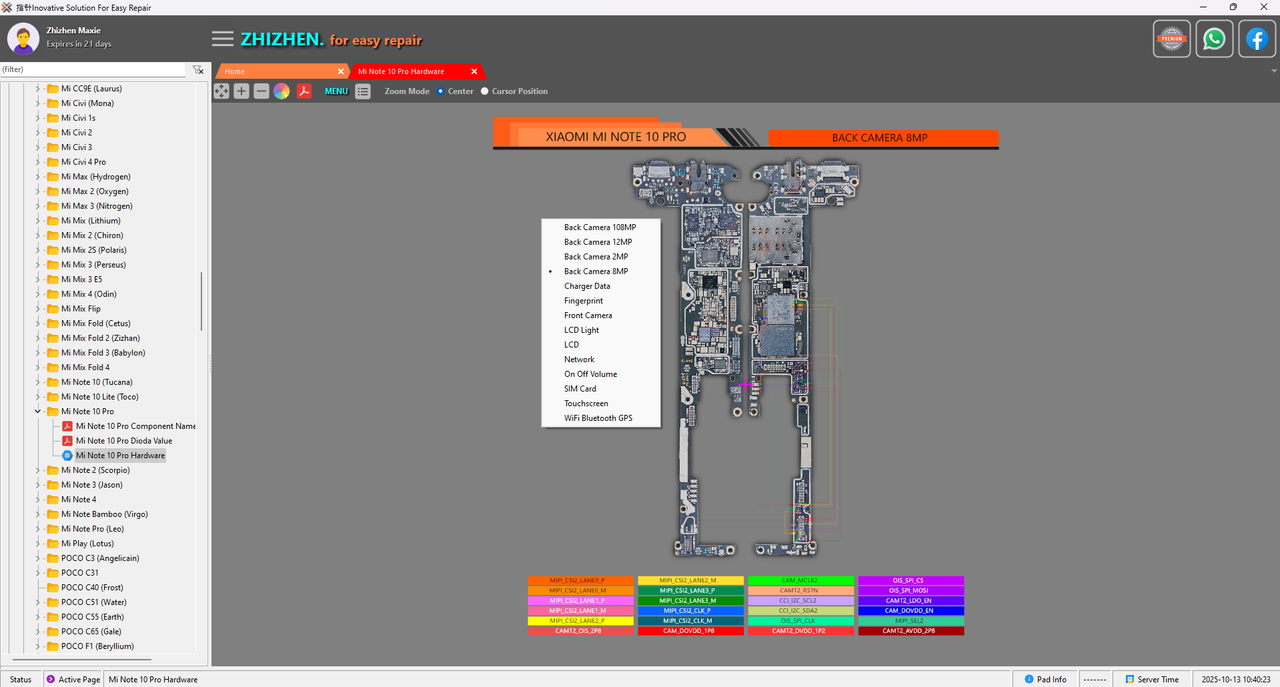The width and height of the screenshot is (1280, 687).
Task: Click the device tree vertical scrollbar
Action: [203, 300]
